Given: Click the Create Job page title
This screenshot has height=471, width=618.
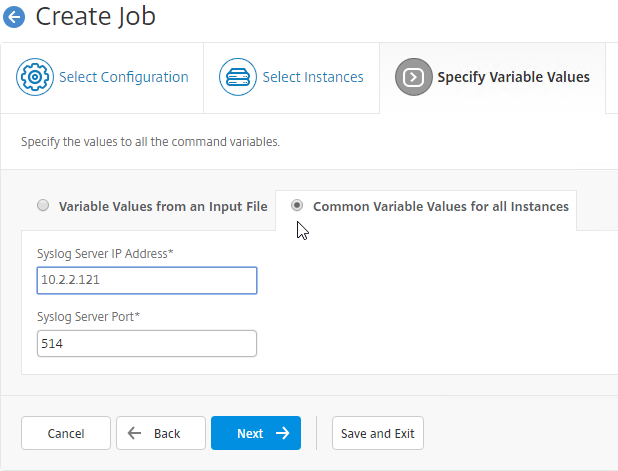Looking at the screenshot, I should coord(96,17).
